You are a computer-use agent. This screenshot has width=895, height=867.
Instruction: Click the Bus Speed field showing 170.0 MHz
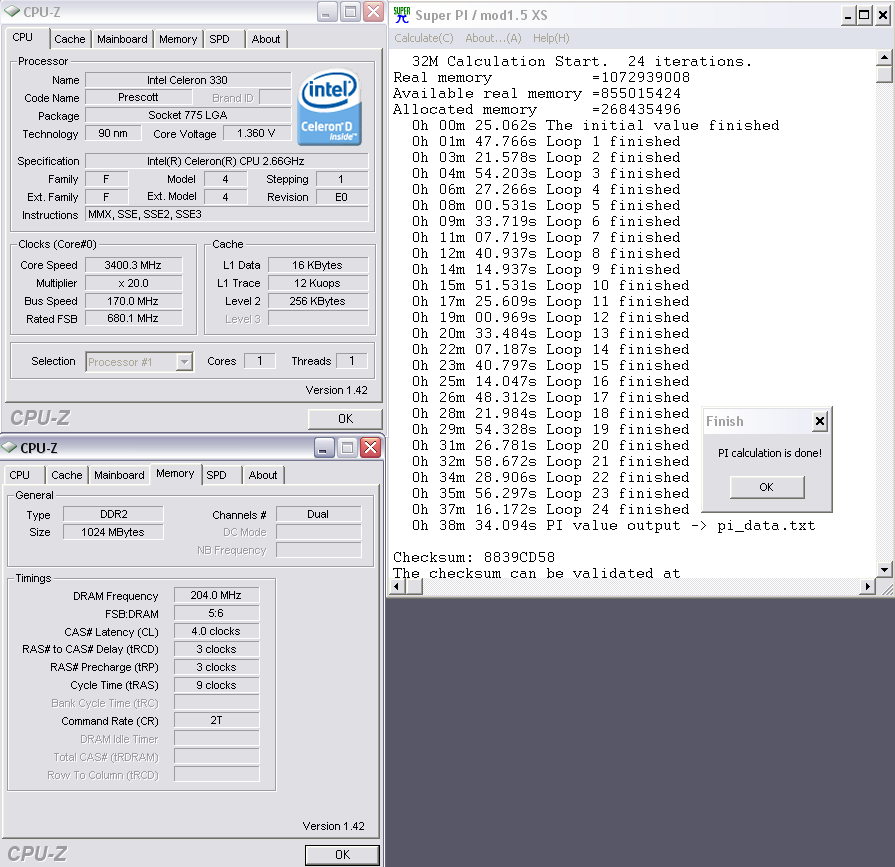click(134, 301)
